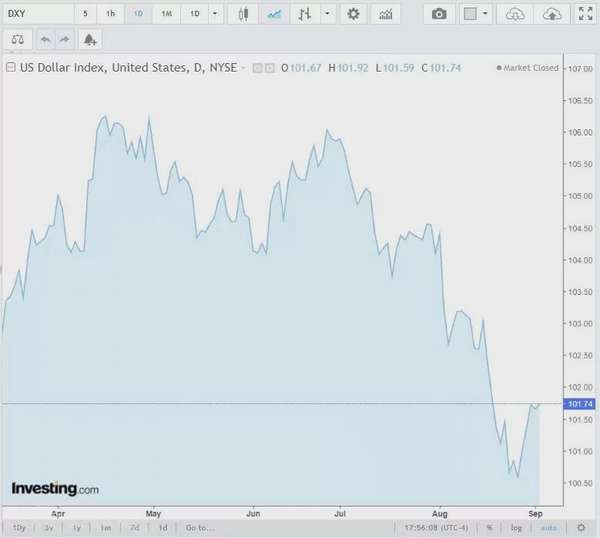Viewport: 600px width, 538px height.
Task: Click the DXY symbol search field
Action: click(38, 14)
